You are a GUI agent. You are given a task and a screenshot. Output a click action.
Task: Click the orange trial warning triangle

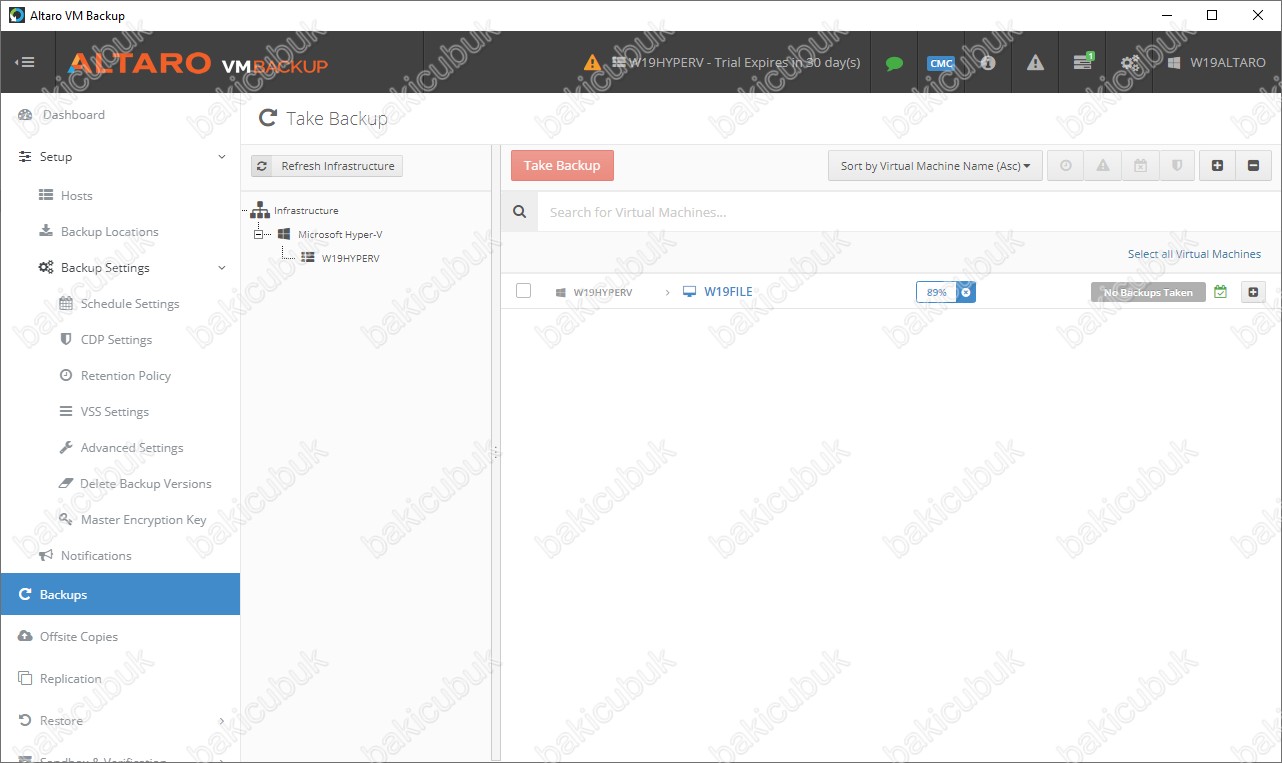point(593,62)
